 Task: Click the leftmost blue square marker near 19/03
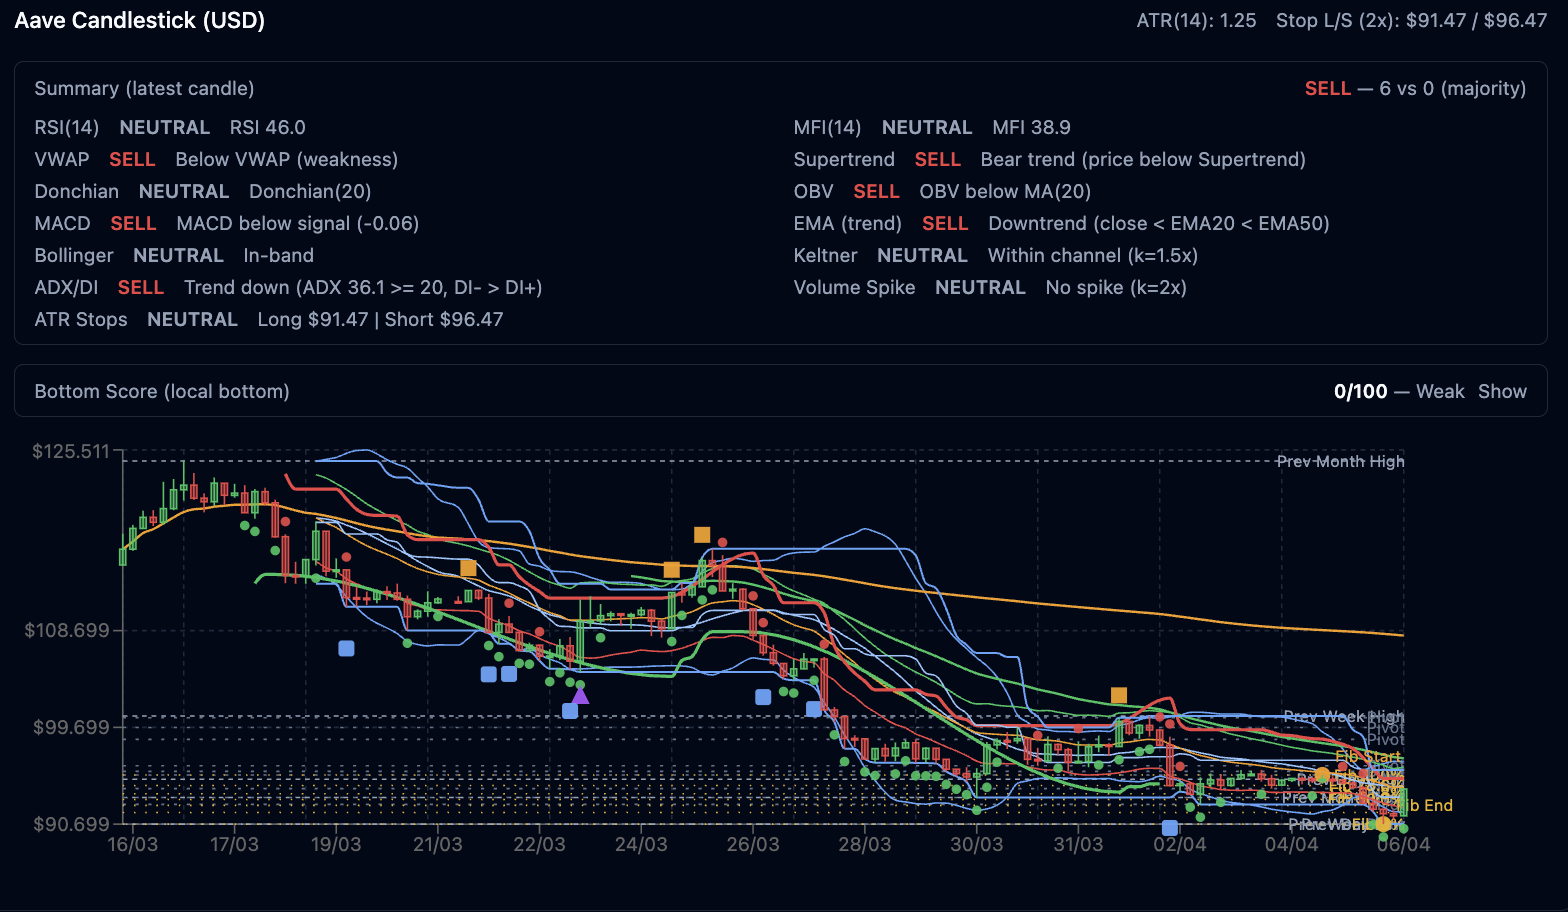[x=346, y=648]
